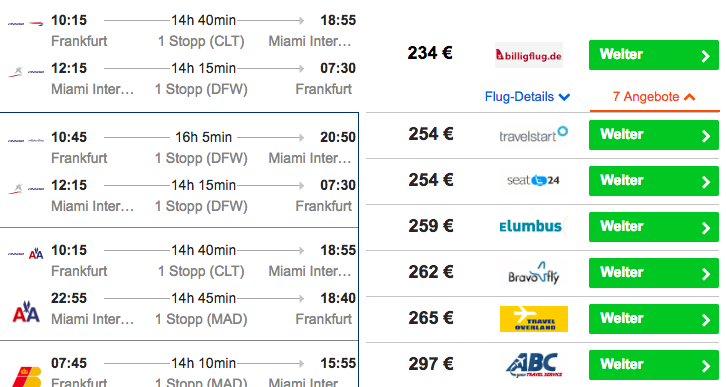Click the elumbus provider logo
Screen dimensions: 726x387
[532, 226]
